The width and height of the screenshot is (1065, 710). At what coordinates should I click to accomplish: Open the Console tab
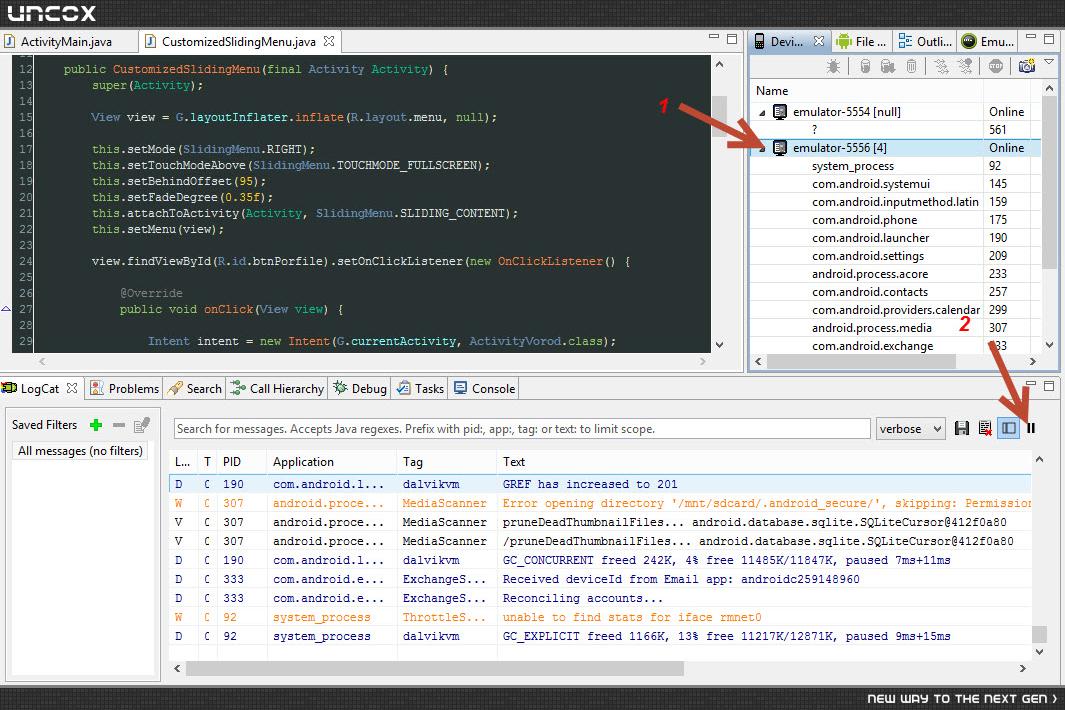(485, 389)
